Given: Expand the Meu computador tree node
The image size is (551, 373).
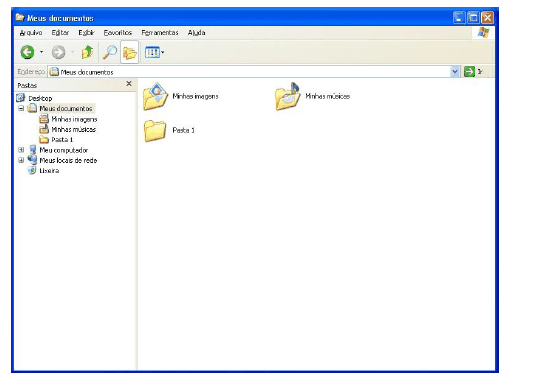Looking at the screenshot, I should tap(21, 150).
